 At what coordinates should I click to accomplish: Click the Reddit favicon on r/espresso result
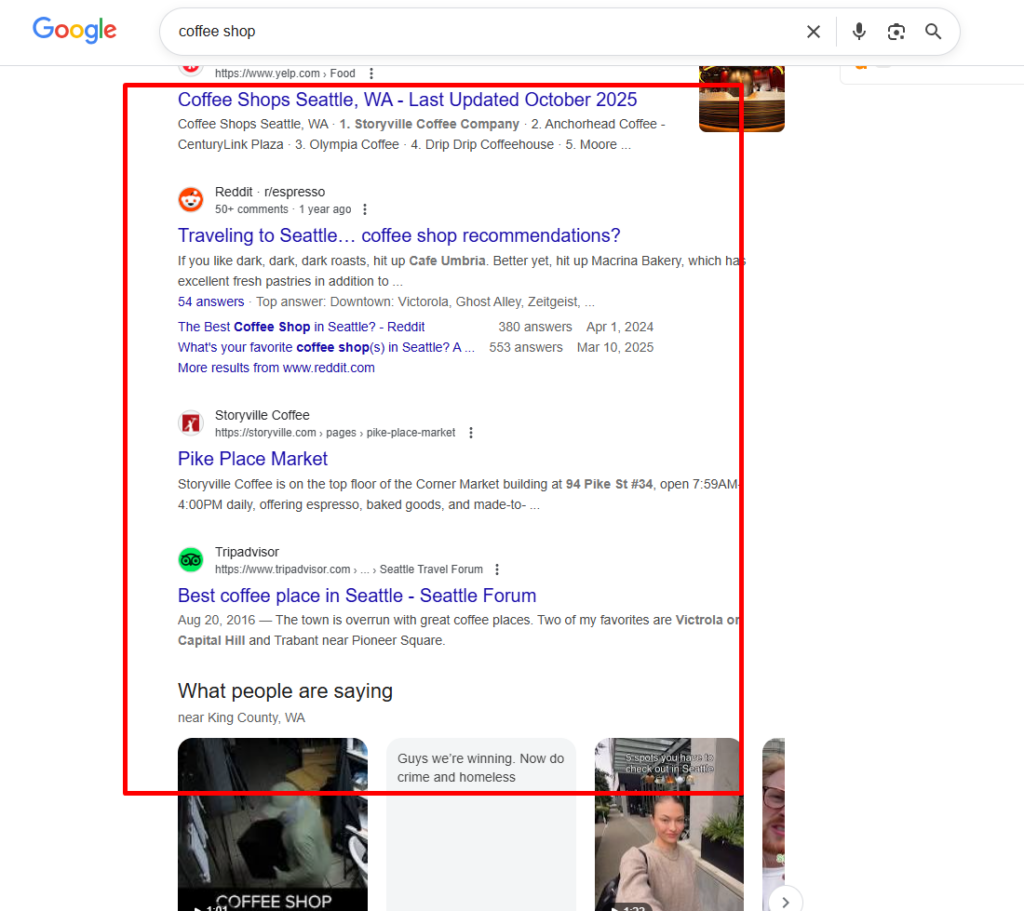(190, 199)
